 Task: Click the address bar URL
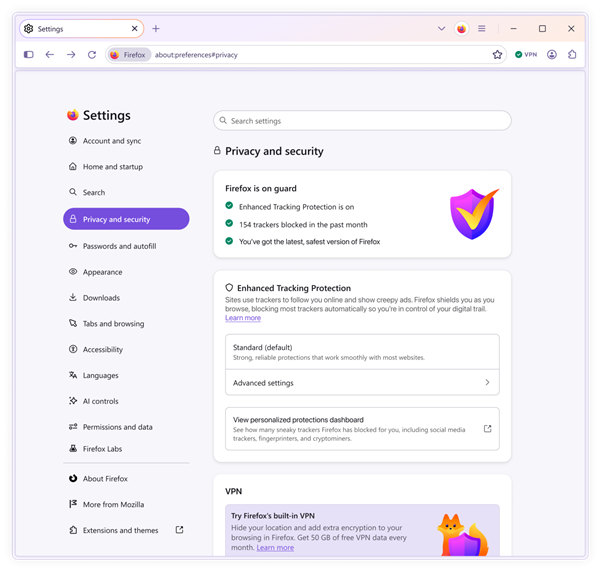click(x=196, y=55)
